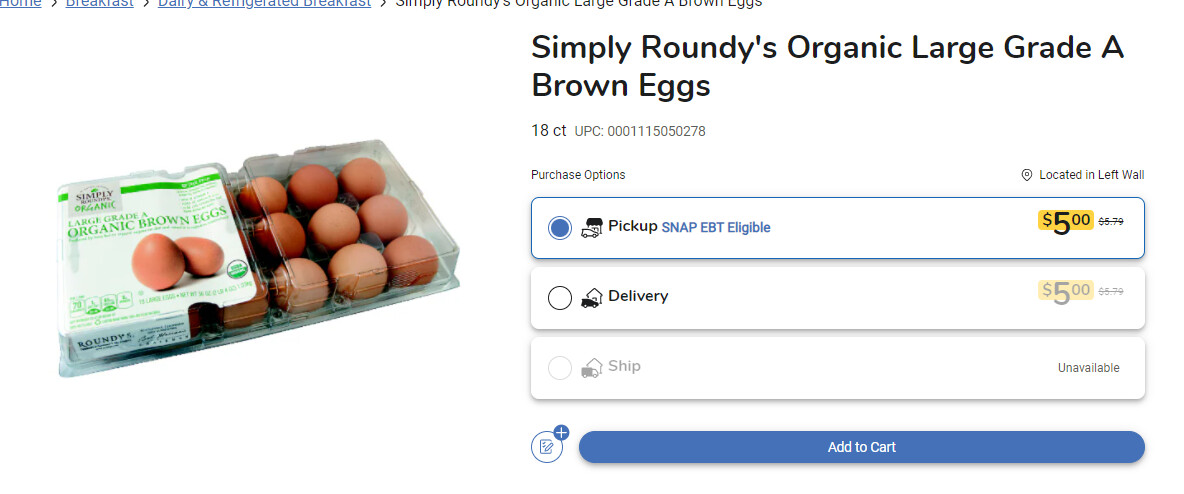The height and width of the screenshot is (494, 1184).
Task: Click the Unavailable label in Ship option
Action: click(1088, 368)
